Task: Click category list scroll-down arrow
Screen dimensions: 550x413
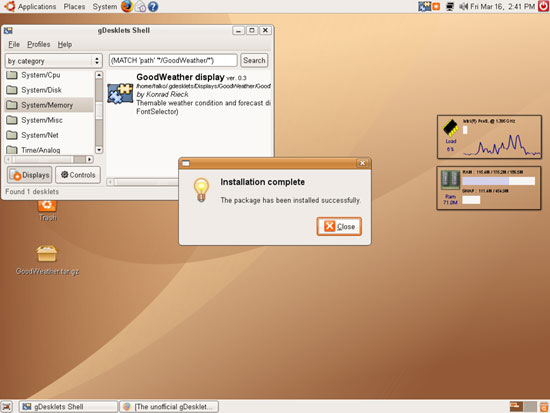Action: pyautogui.click(x=99, y=150)
